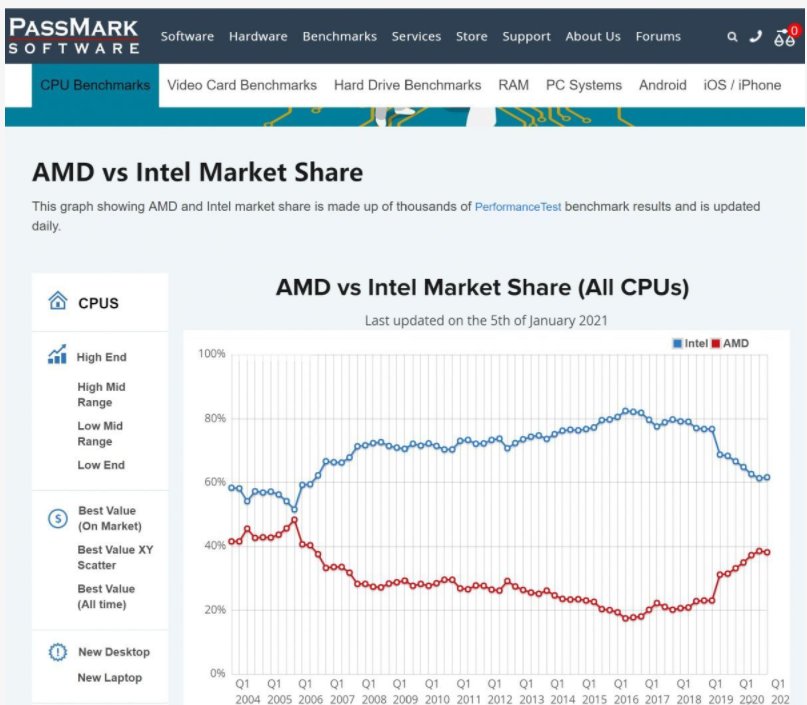
Task: Expand the Software menu
Action: pos(187,37)
